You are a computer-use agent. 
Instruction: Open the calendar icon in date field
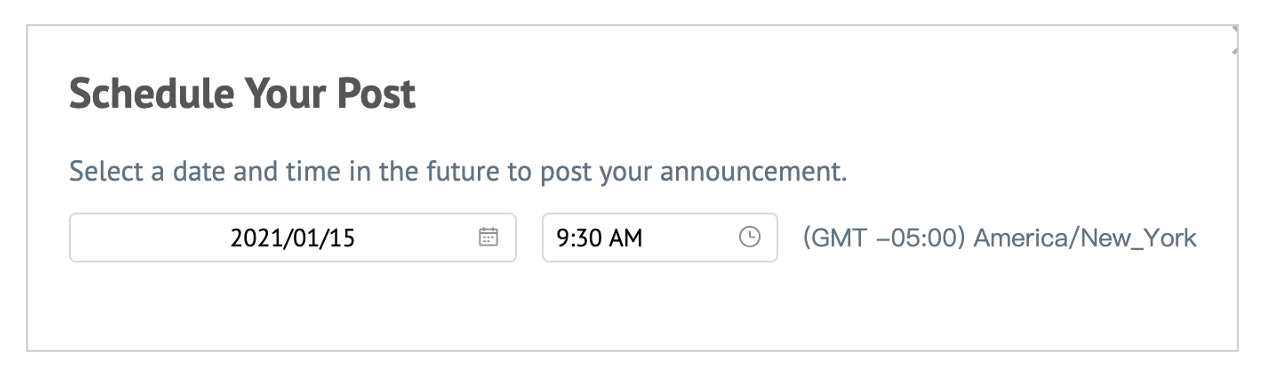coord(488,237)
